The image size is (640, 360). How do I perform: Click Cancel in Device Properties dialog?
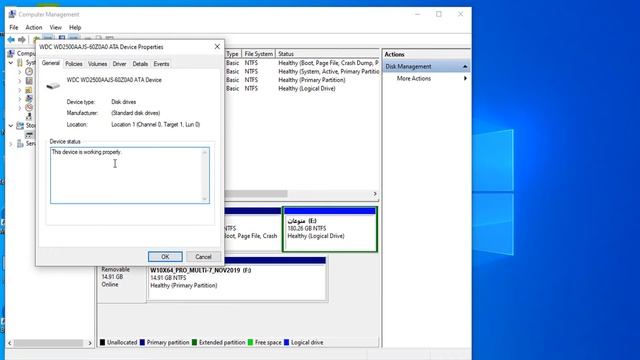pos(203,257)
